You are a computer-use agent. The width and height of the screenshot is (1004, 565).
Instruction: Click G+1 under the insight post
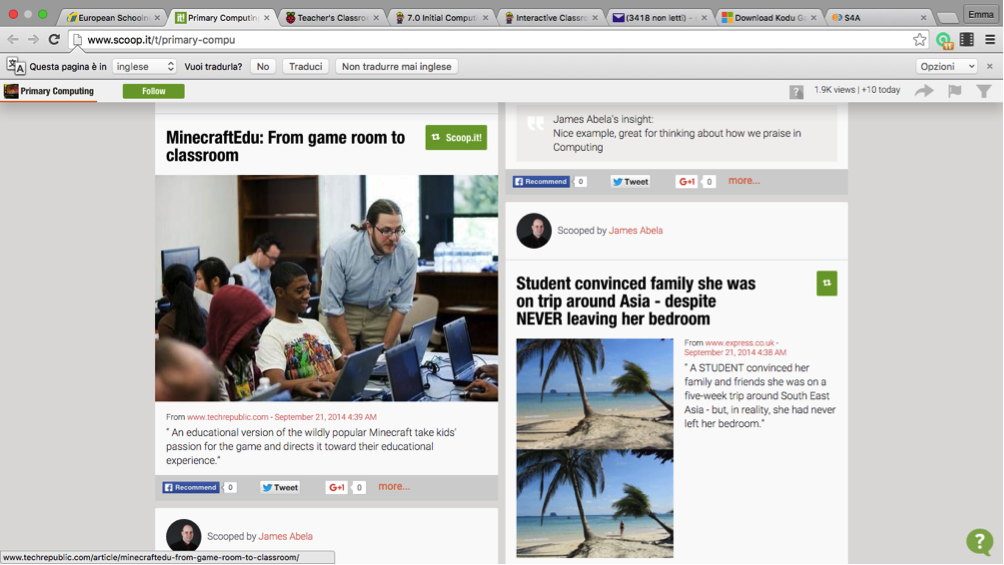[687, 182]
